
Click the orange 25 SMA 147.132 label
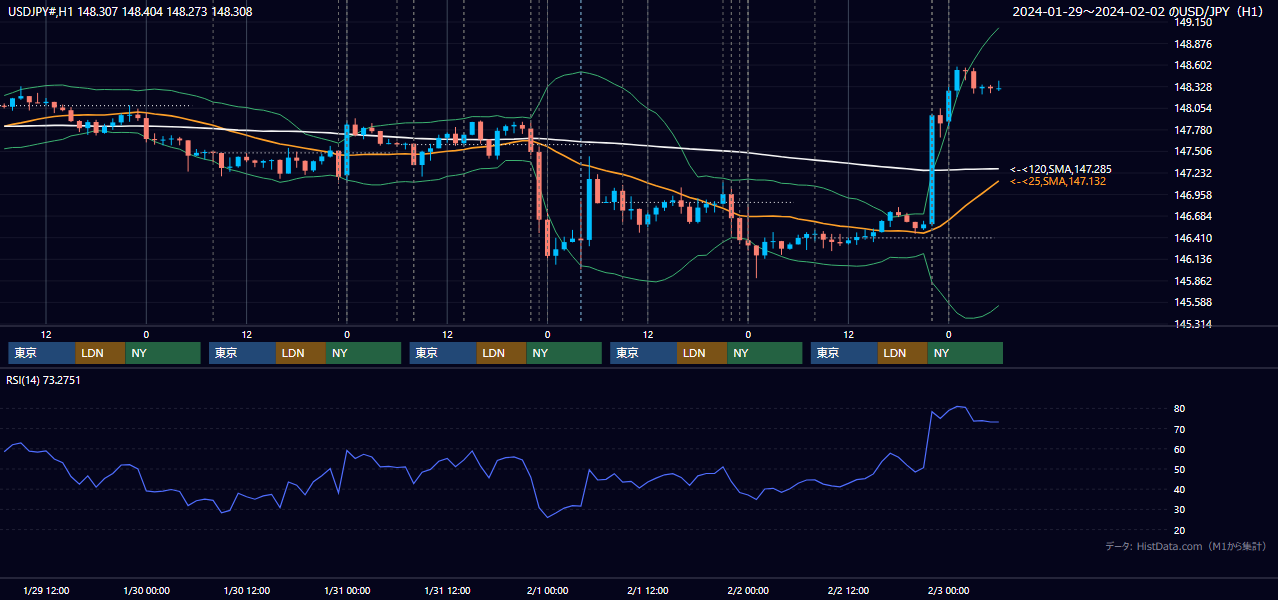[x=1059, y=181]
